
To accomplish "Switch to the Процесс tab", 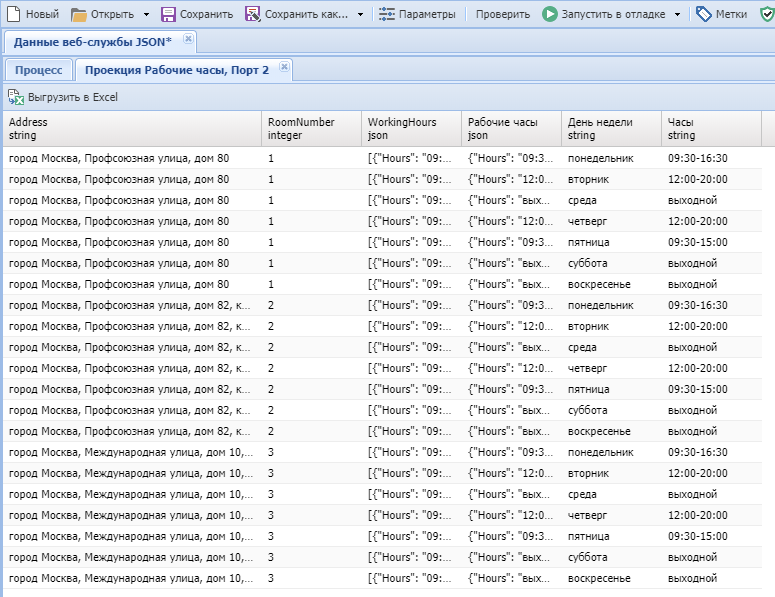I will point(39,70).
